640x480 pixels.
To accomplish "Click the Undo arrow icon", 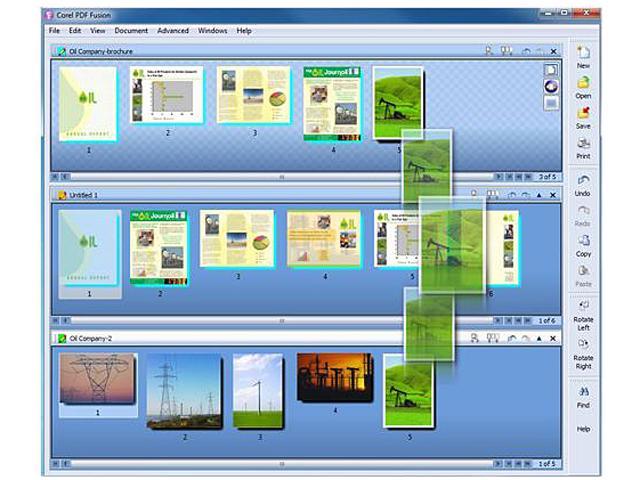I will pyautogui.click(x=583, y=179).
